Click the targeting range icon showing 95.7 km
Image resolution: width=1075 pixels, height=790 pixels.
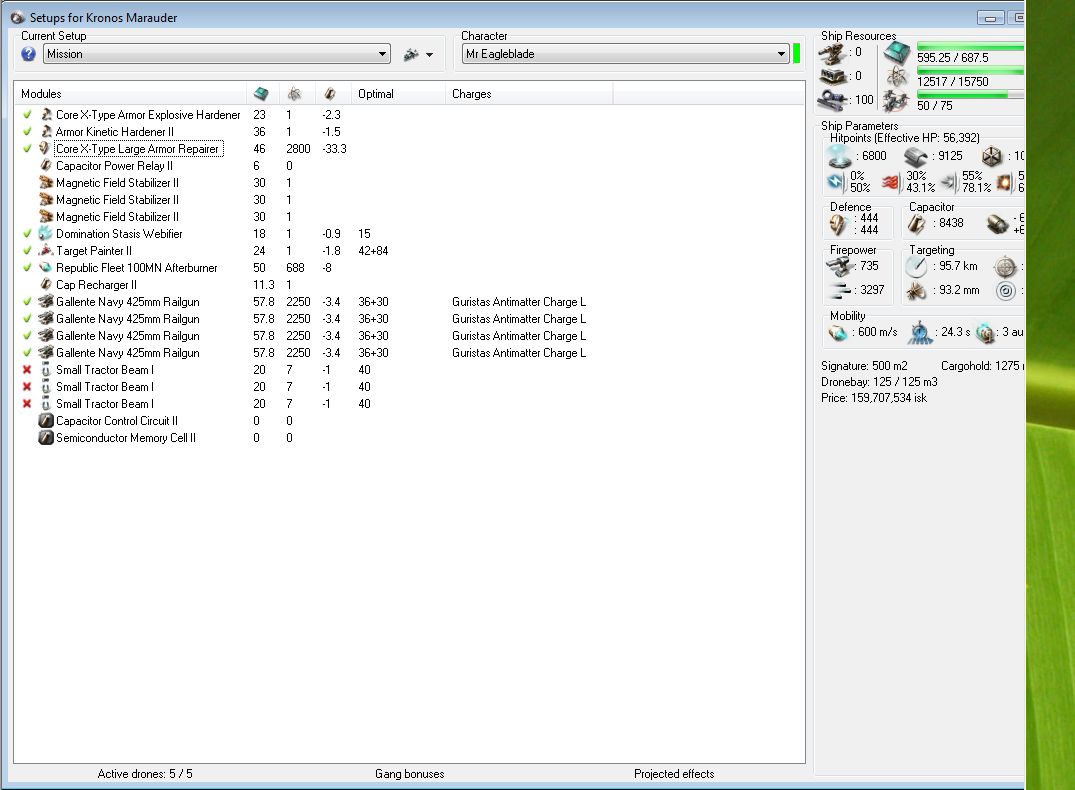point(917,267)
